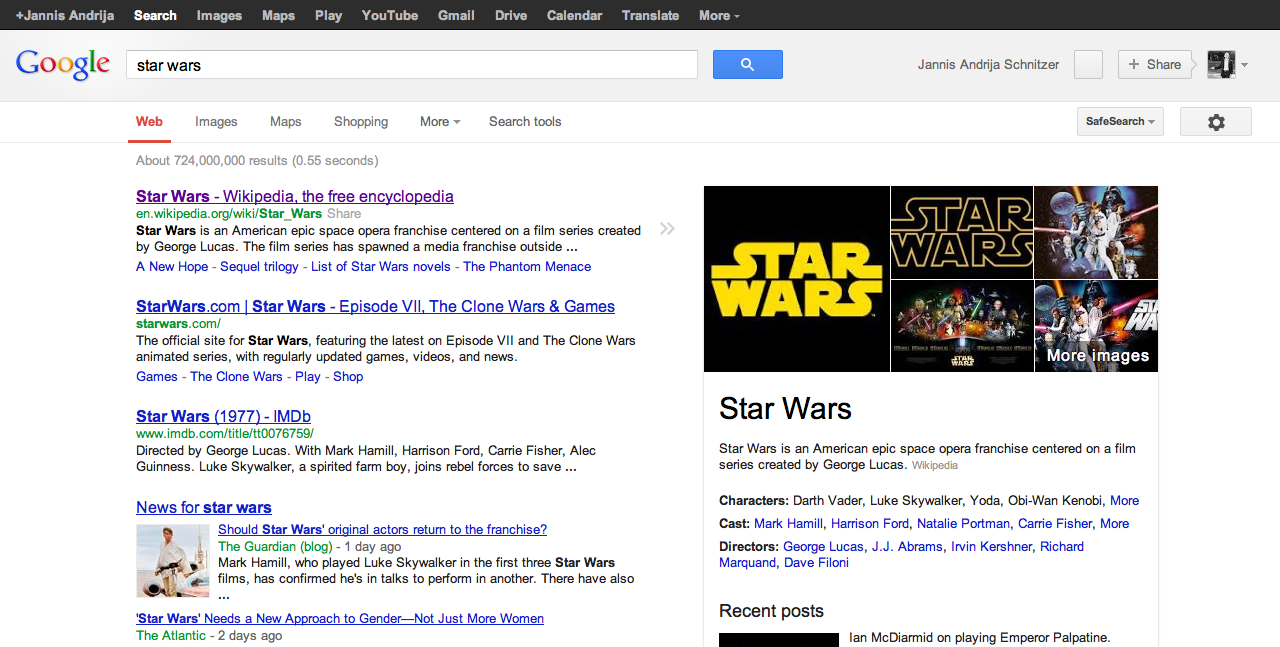
Task: Expand the Wikipedia result preview arrows
Action: (x=667, y=229)
